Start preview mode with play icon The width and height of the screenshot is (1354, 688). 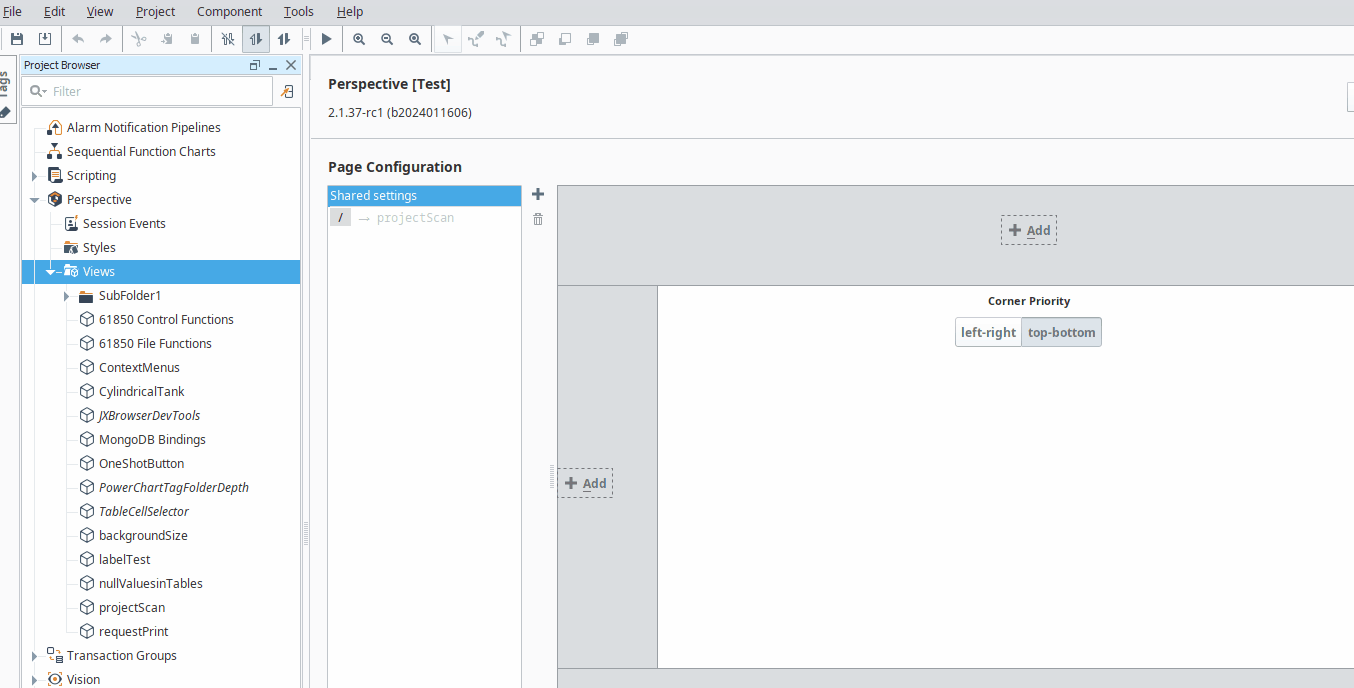point(326,39)
